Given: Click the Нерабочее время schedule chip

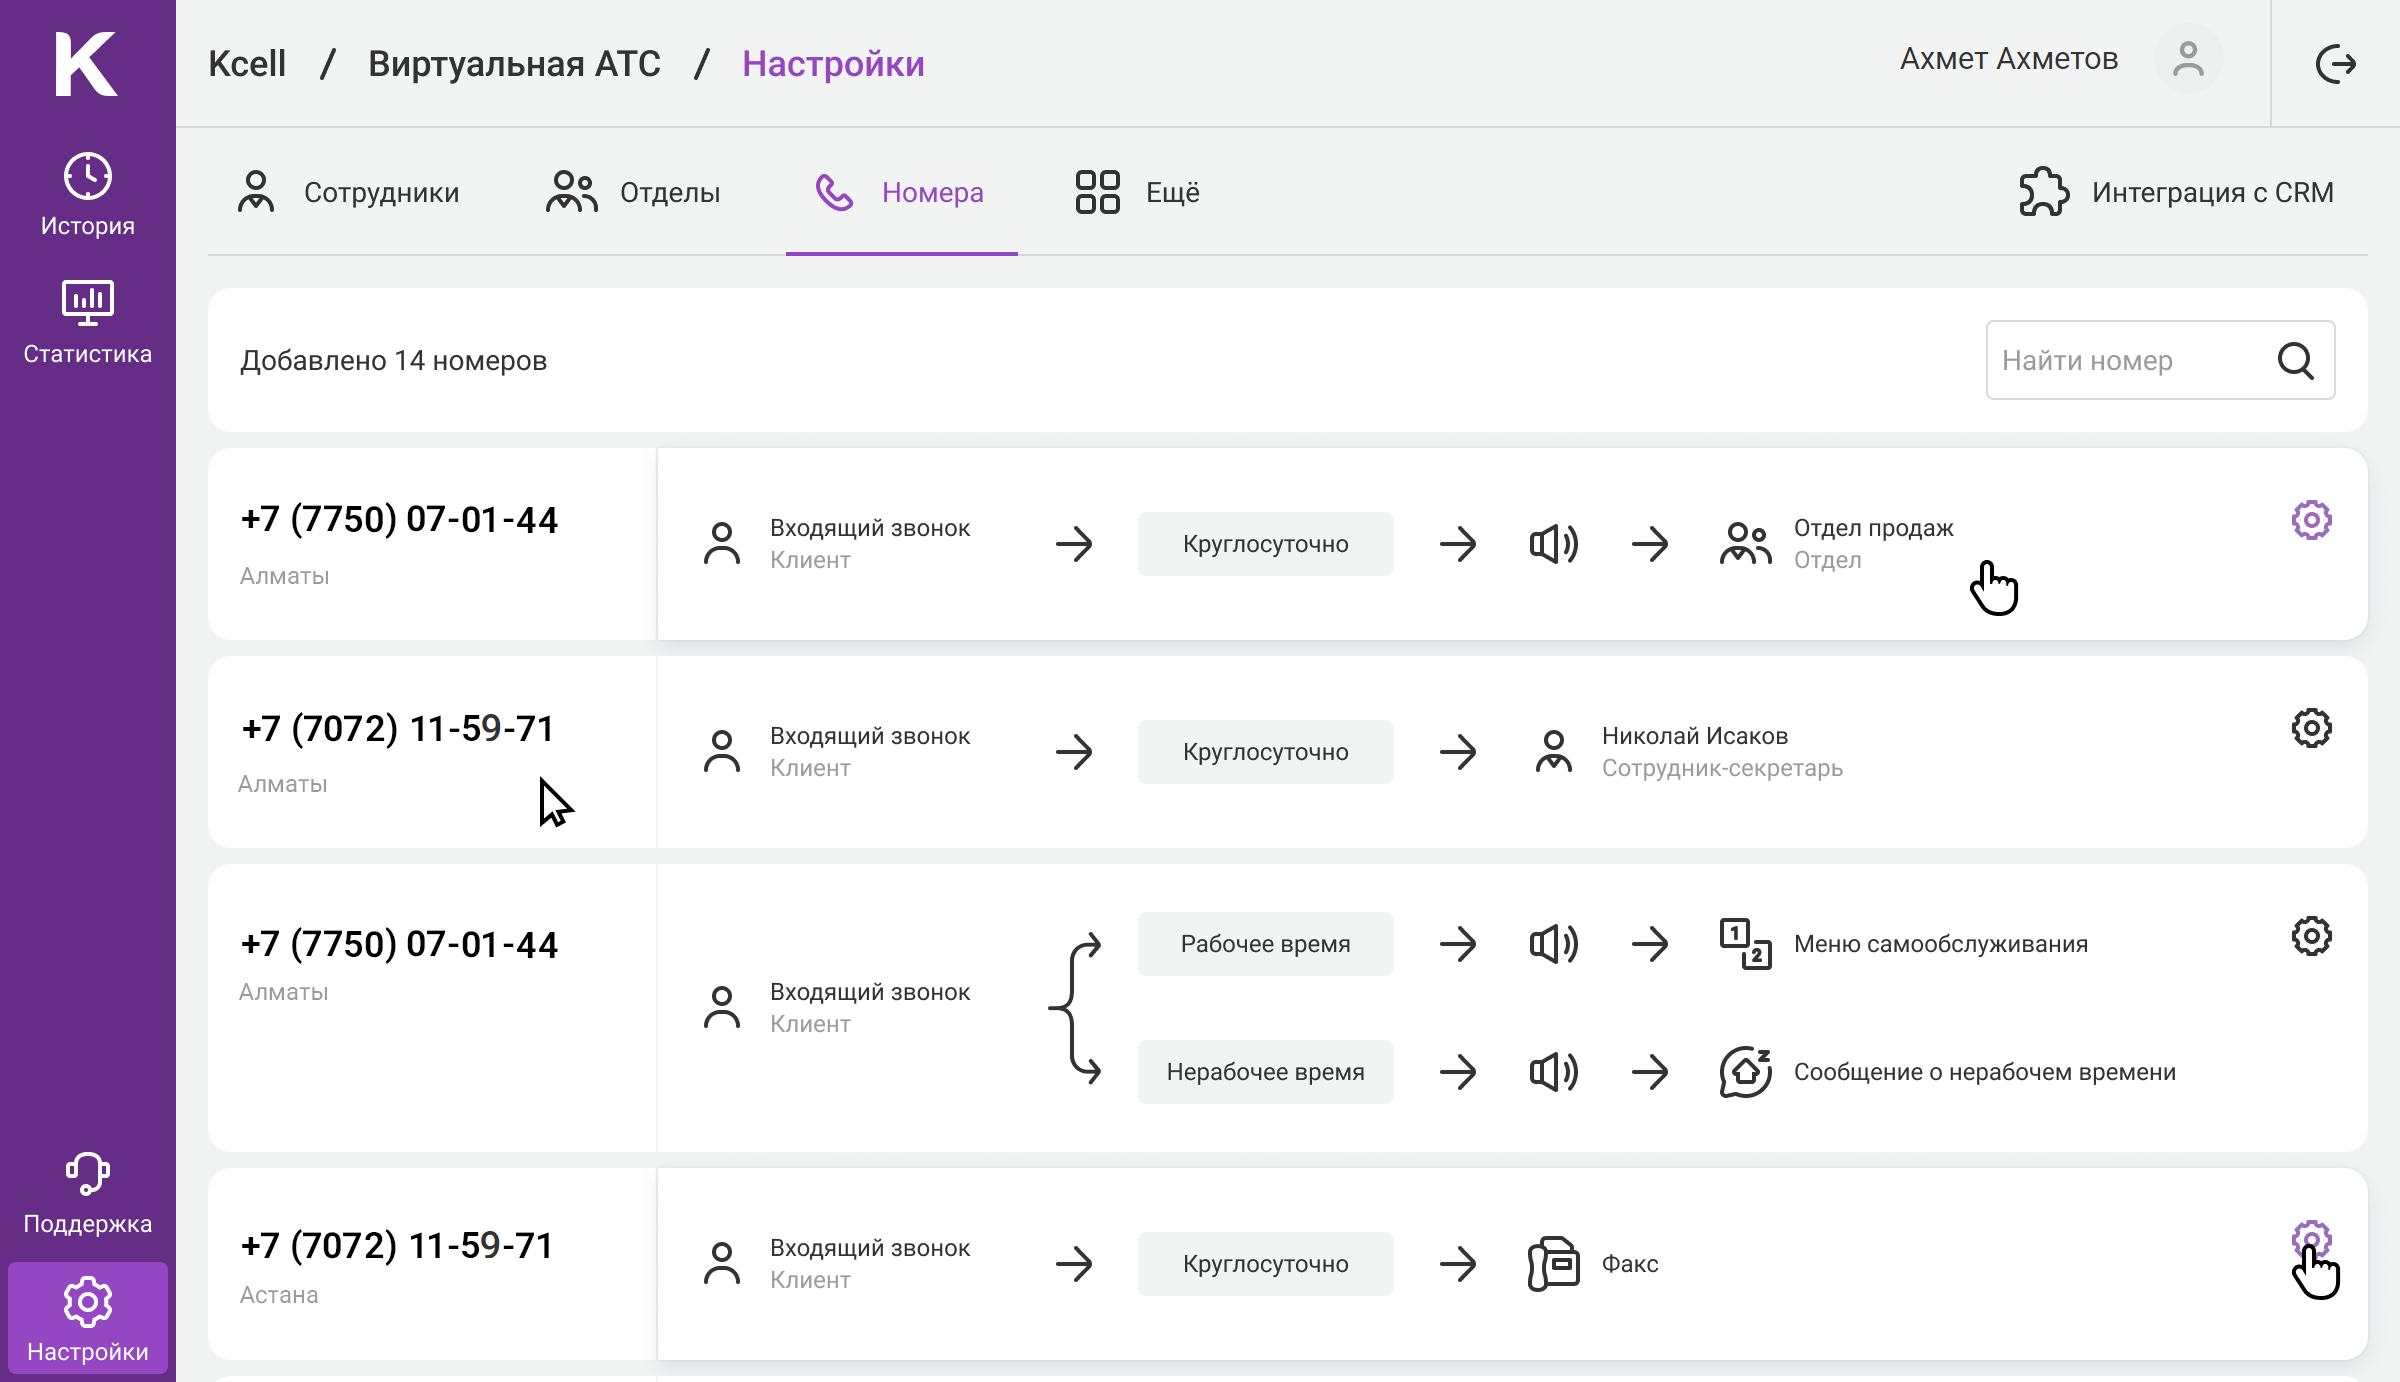Looking at the screenshot, I should 1266,1072.
